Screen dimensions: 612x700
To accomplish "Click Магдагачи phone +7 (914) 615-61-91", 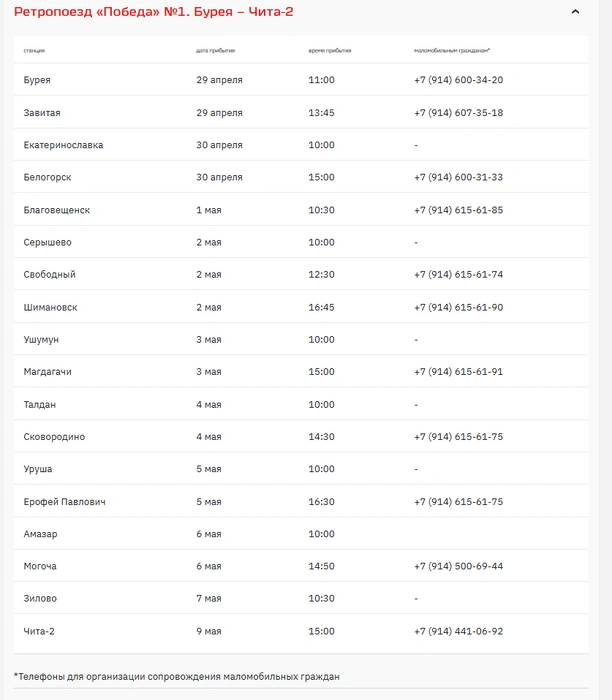I will (458, 372).
